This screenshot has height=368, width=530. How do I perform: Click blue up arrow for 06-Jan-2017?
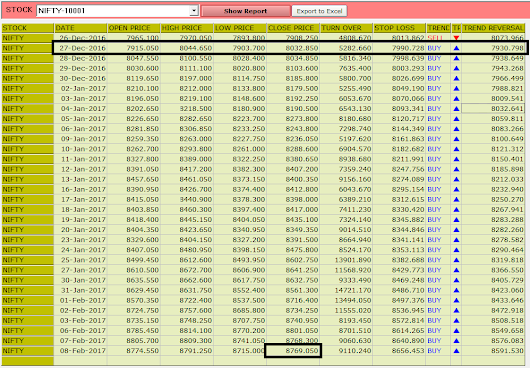456,129
